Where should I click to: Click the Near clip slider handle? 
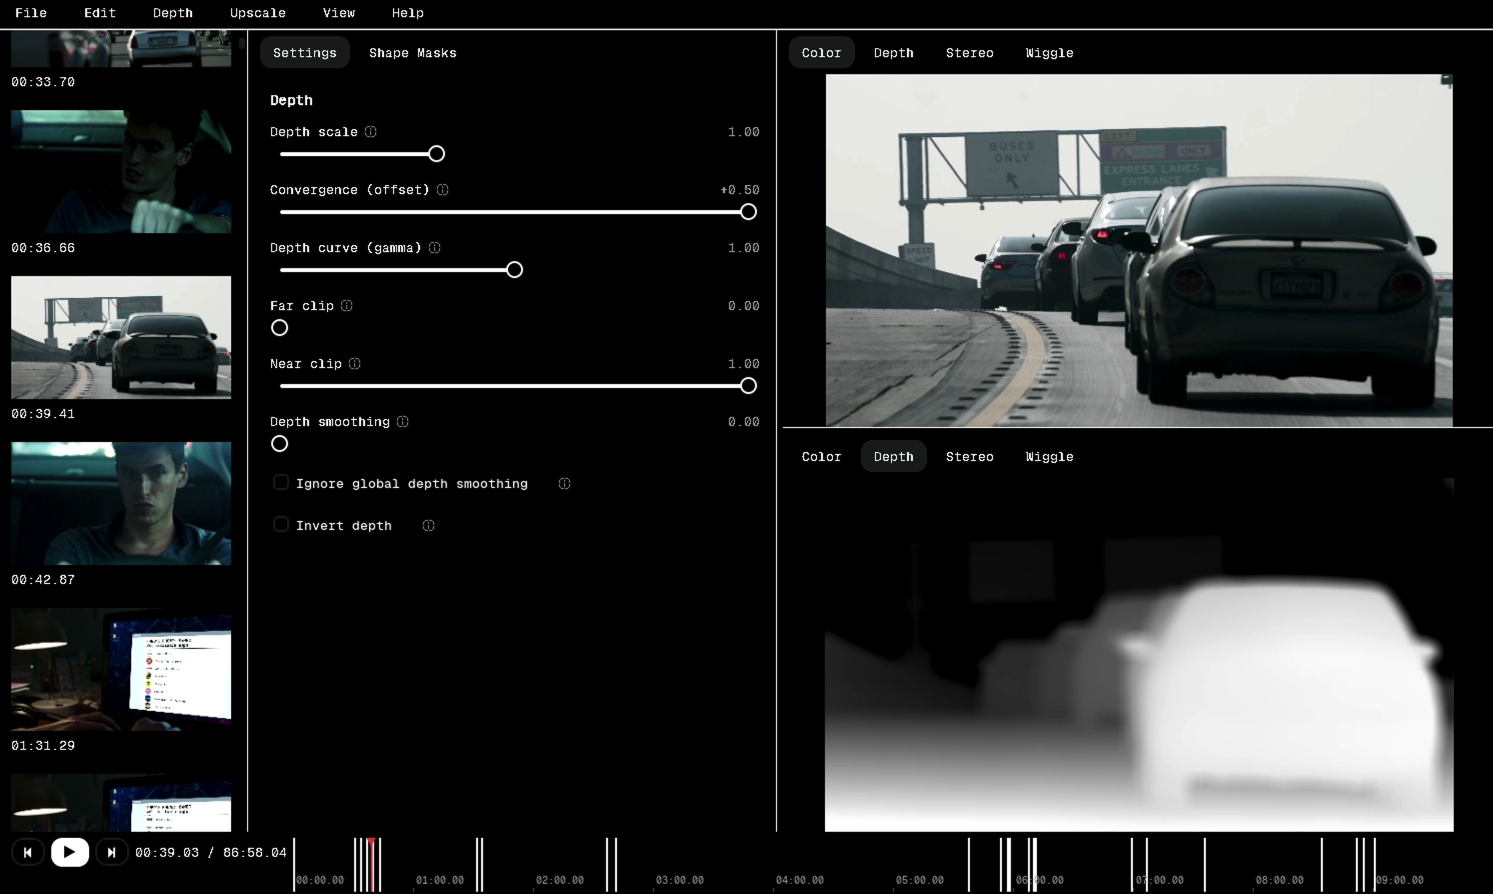tap(748, 386)
